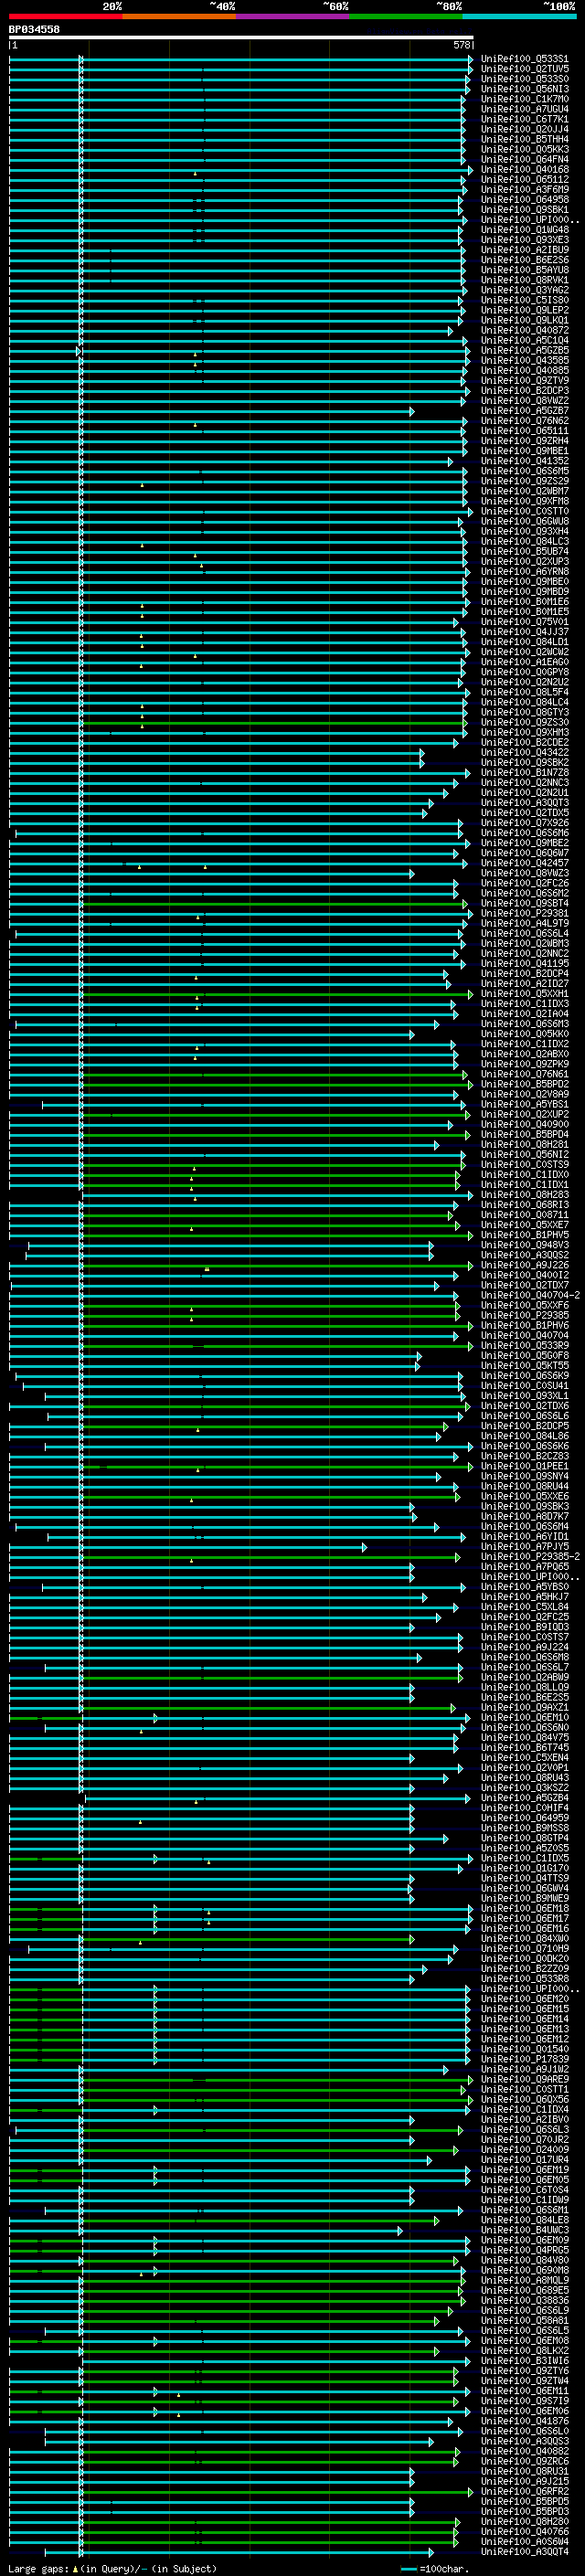Image resolution: width=585 pixels, height=2576 pixels.
Task: Select the UniRef100_A3QQT4 label
Action: click(525, 2551)
